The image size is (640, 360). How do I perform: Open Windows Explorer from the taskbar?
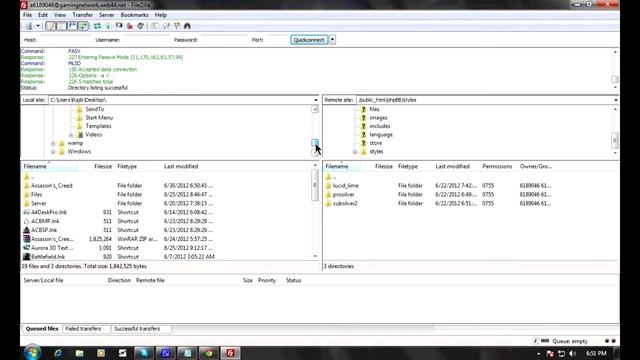coord(79,353)
